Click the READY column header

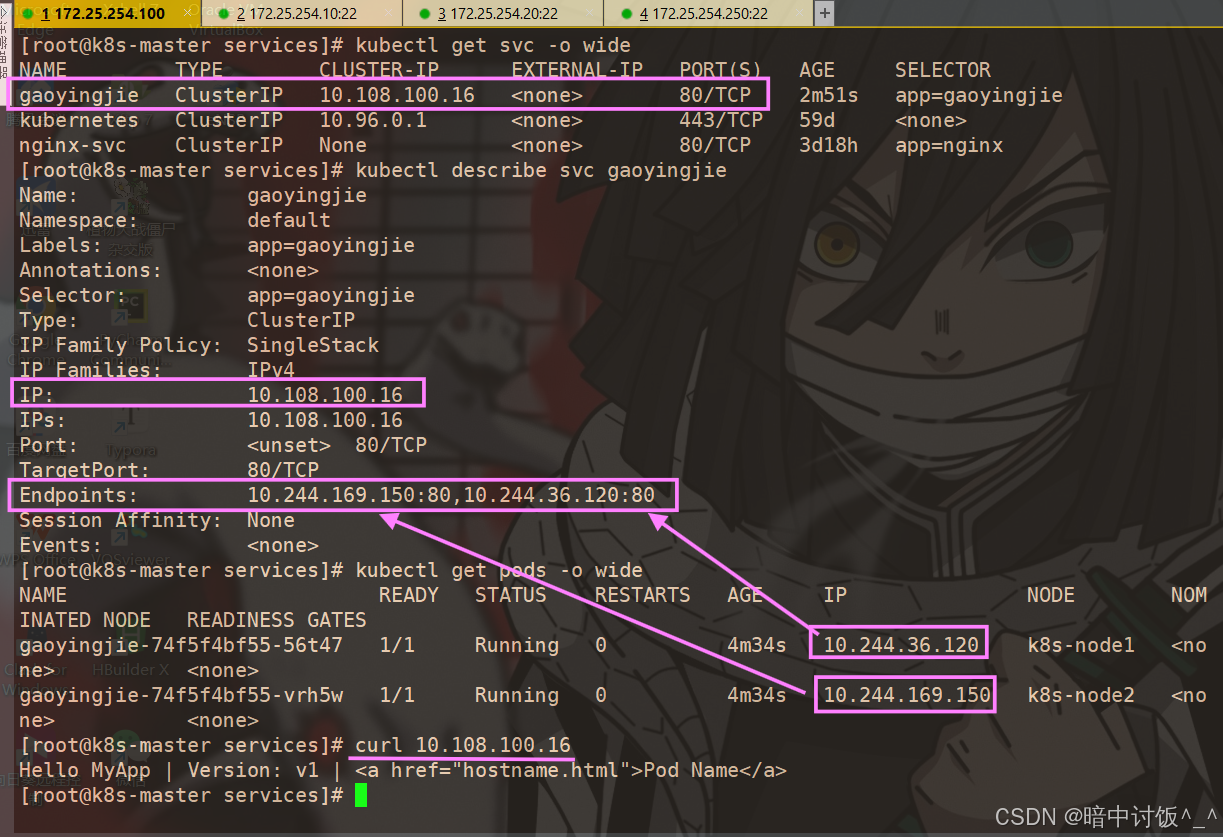click(409, 595)
